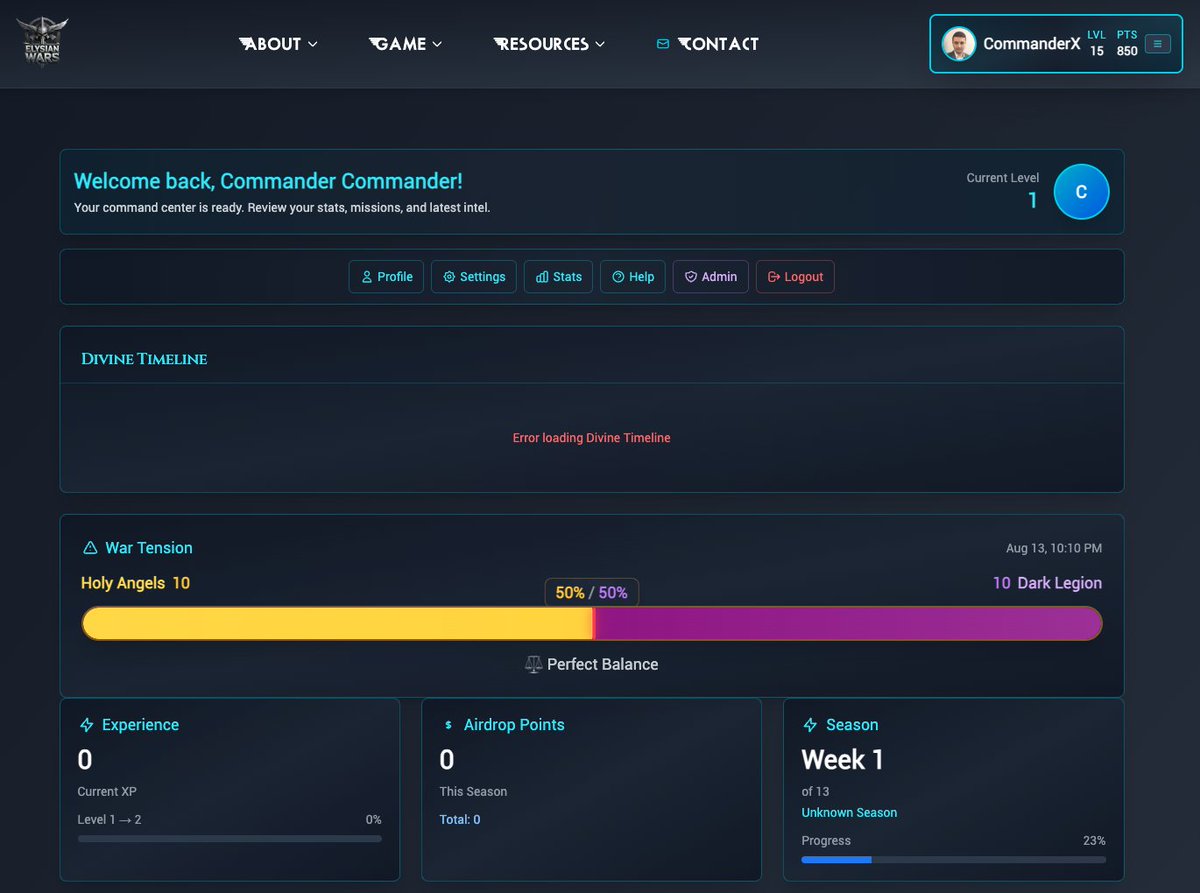Click the Current Level label
Screen dimensions: 1200x893
click(1003, 178)
